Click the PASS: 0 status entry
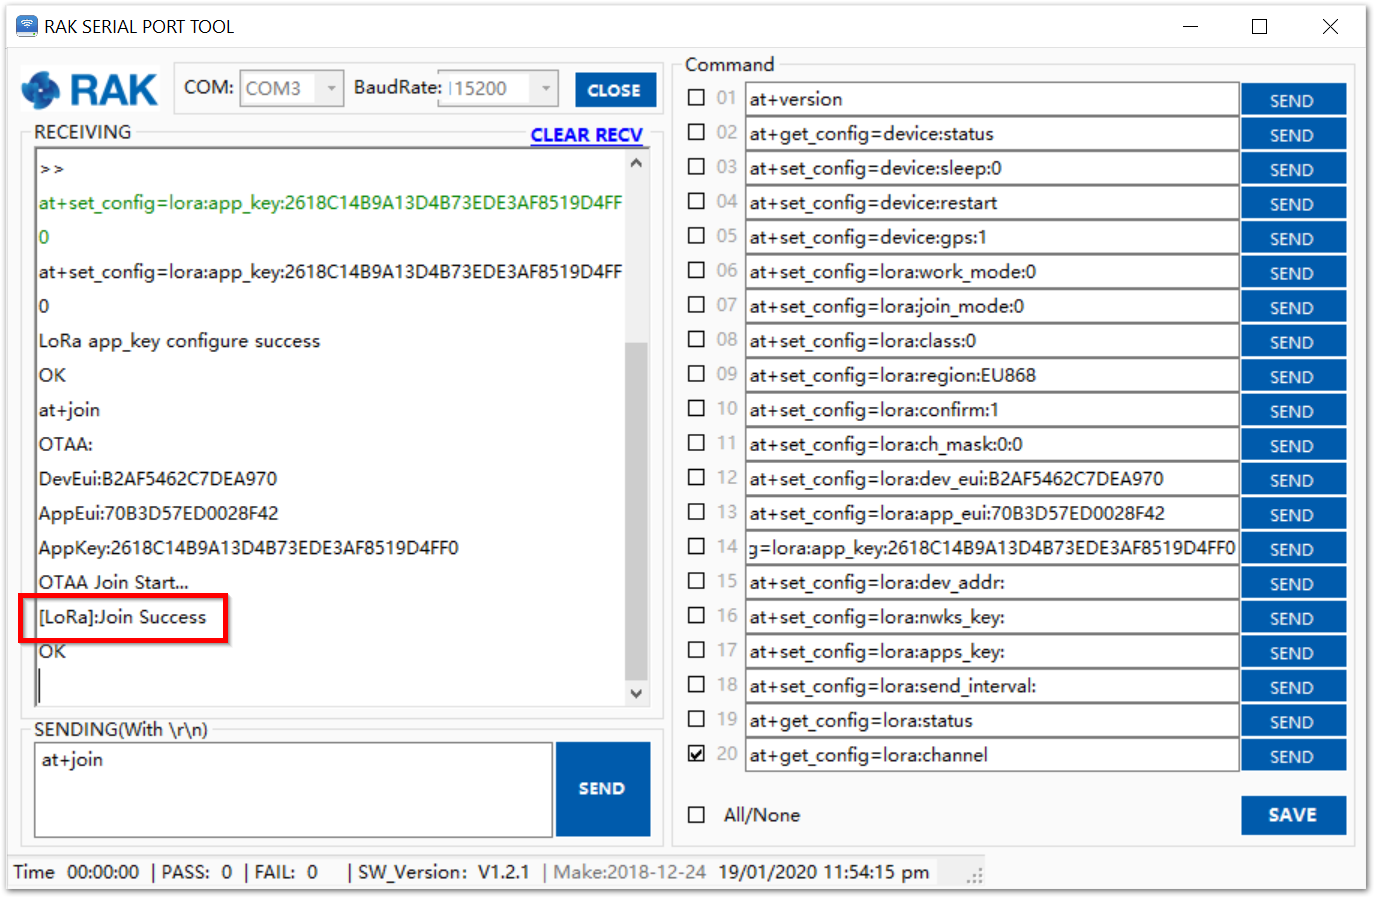The width and height of the screenshot is (1375, 898). coord(197,872)
